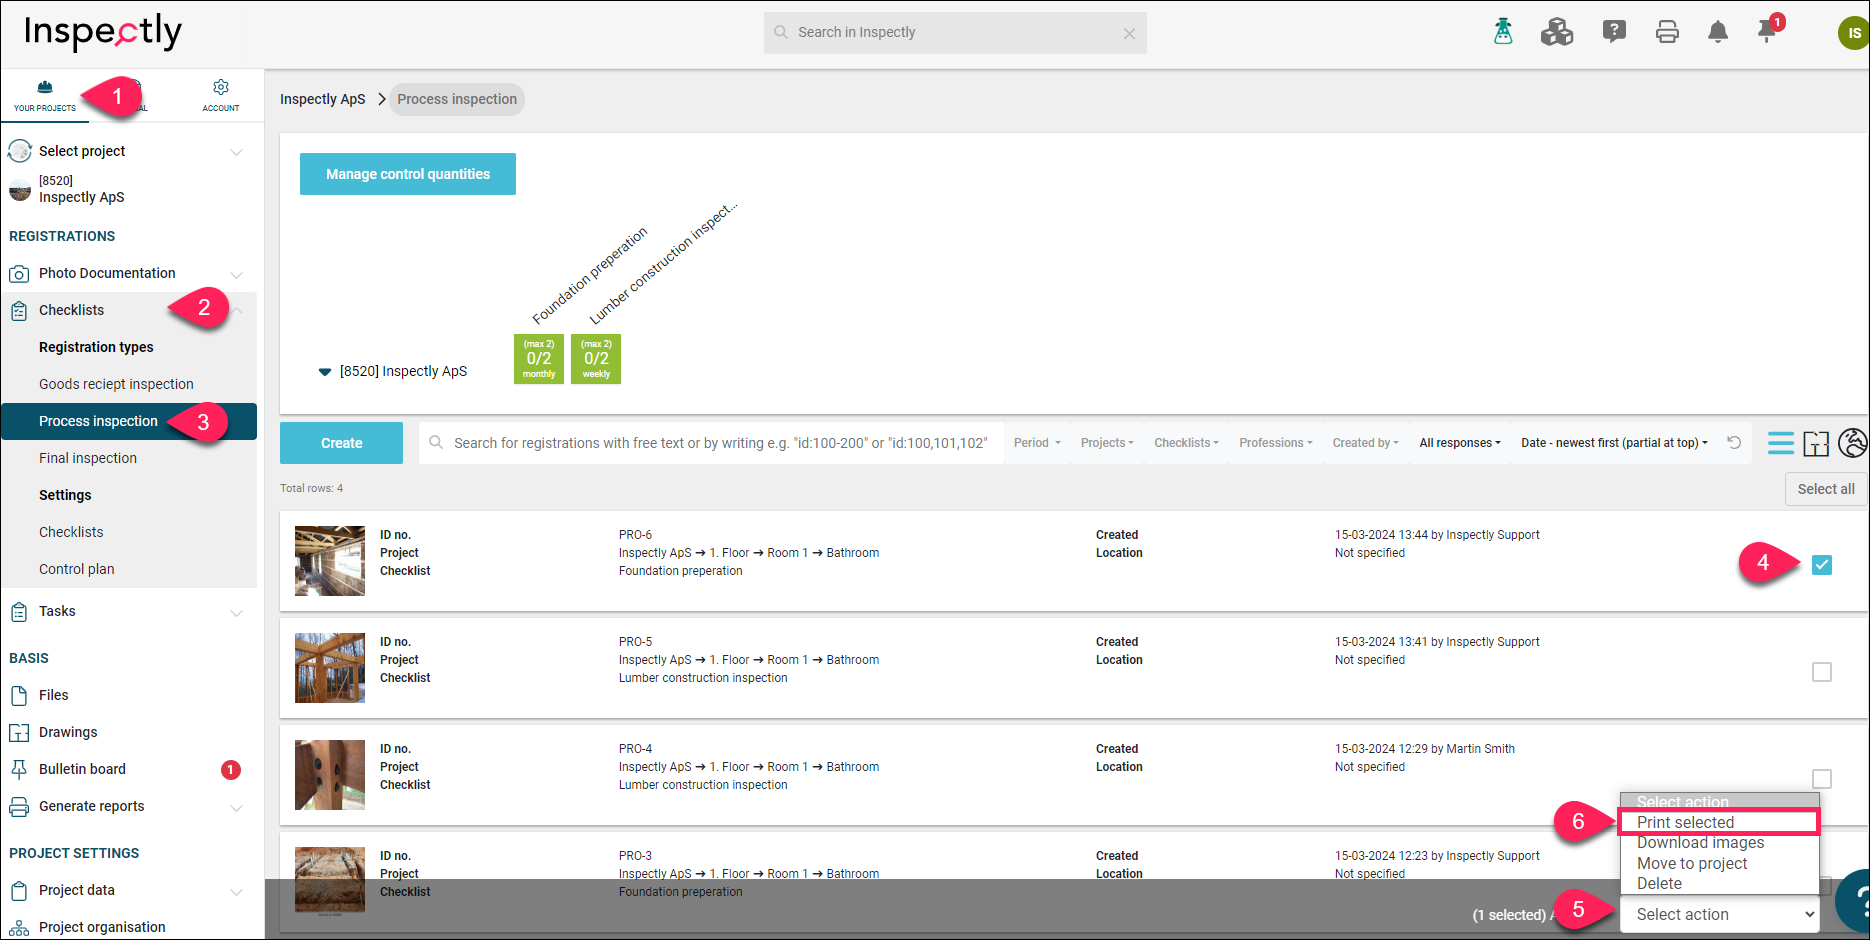Click the Project organisation icon
1870x940 pixels.
[x=19, y=928]
